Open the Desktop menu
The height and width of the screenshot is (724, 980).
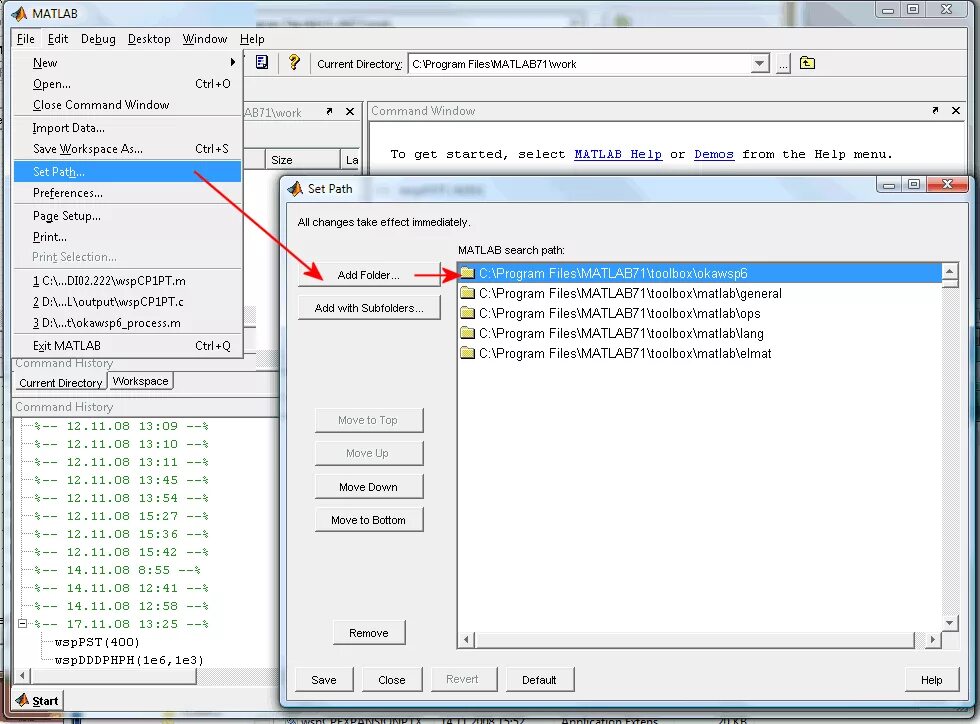(x=149, y=39)
